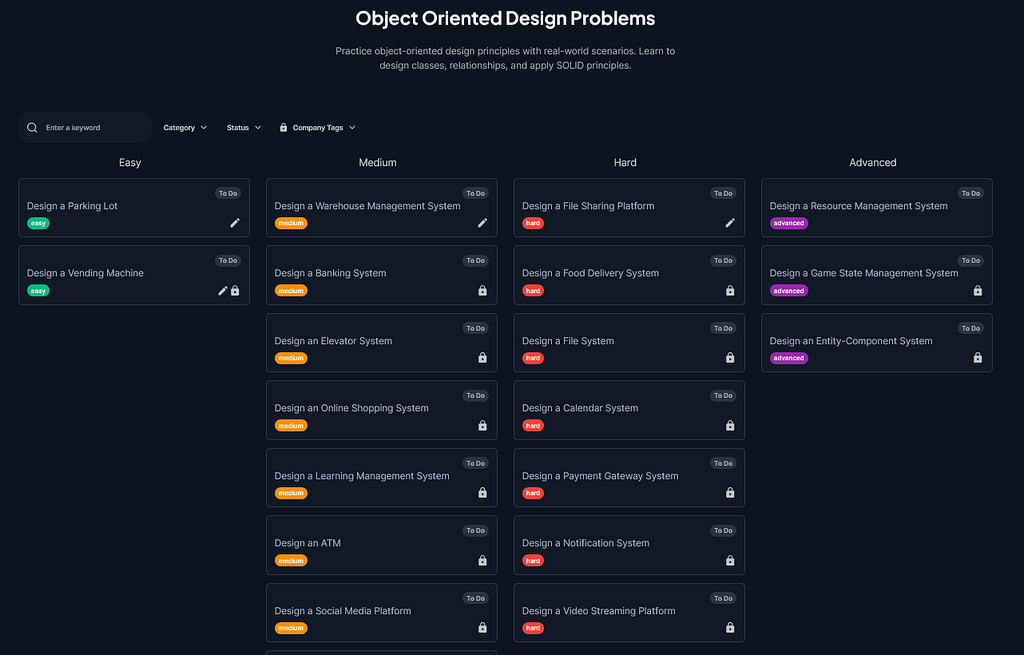
Task: Select the Design a Food Delivery System title
Action: click(x=590, y=273)
